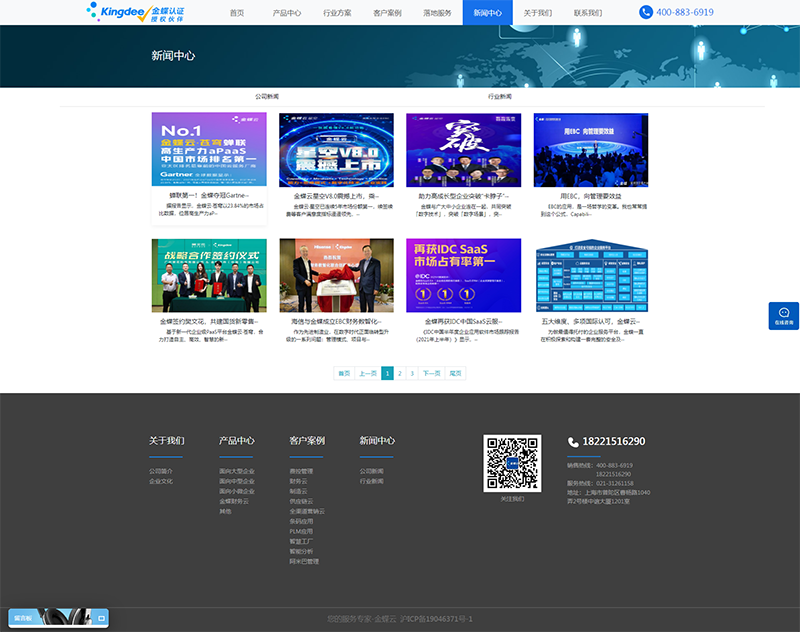Open the footer link 金蝶财务云

[x=234, y=501]
